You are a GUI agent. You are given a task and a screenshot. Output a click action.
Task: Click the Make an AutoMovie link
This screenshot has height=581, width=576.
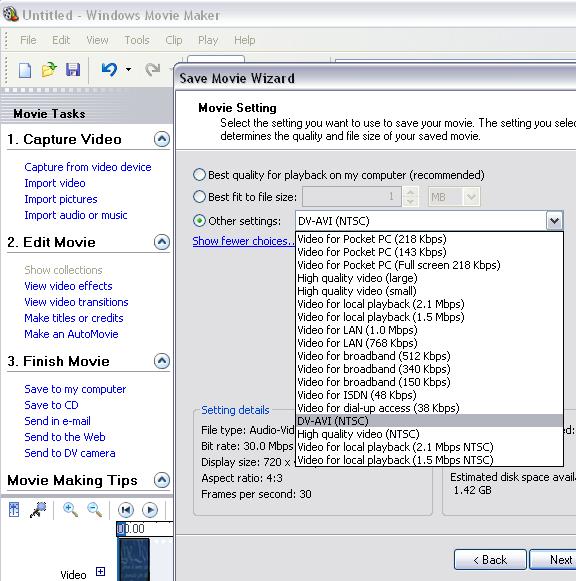pyautogui.click(x=71, y=334)
